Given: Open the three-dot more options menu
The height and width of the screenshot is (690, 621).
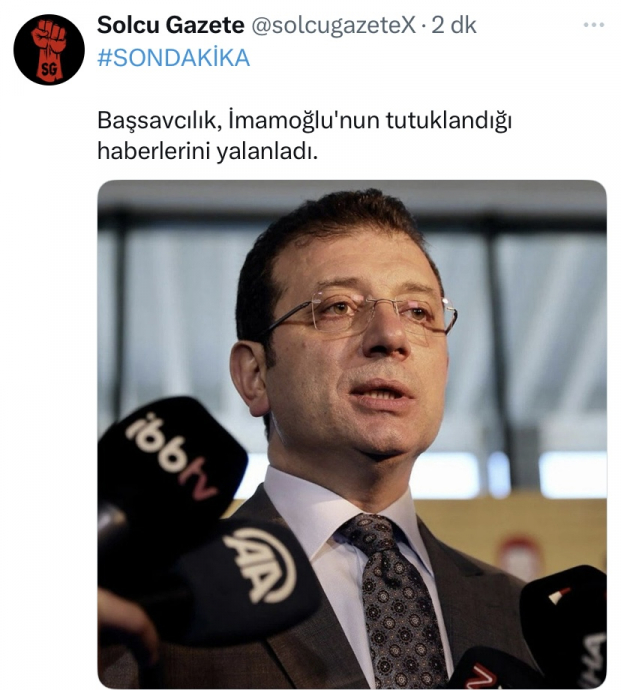Looking at the screenshot, I should pos(594,25).
